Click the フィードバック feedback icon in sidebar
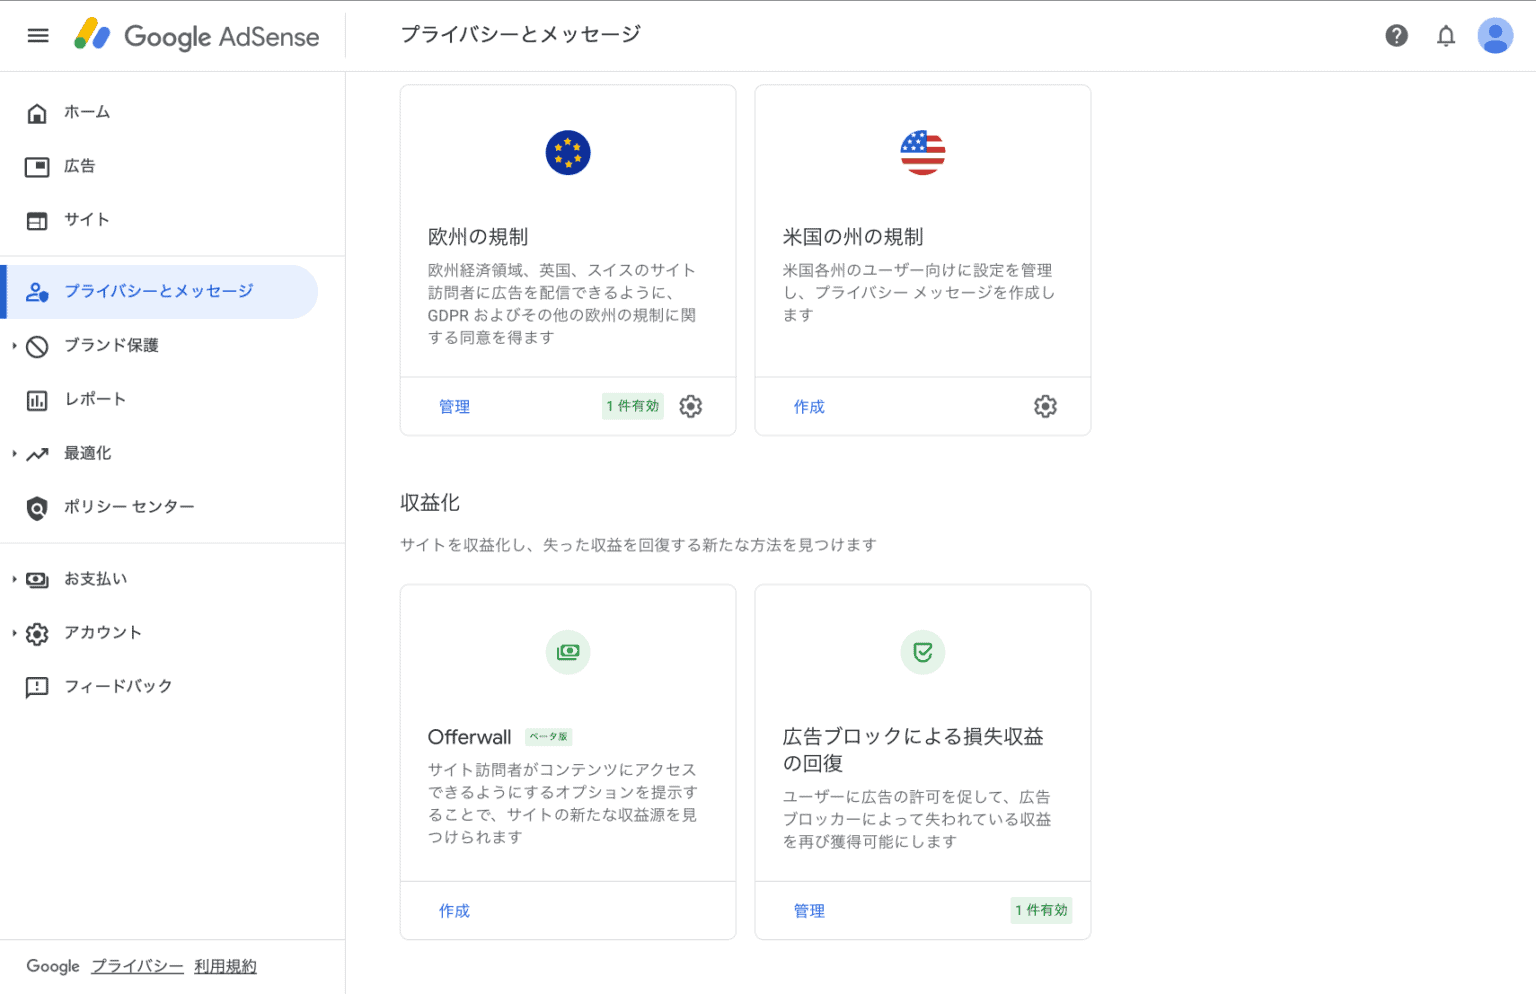This screenshot has height=994, width=1536. pos(37,686)
